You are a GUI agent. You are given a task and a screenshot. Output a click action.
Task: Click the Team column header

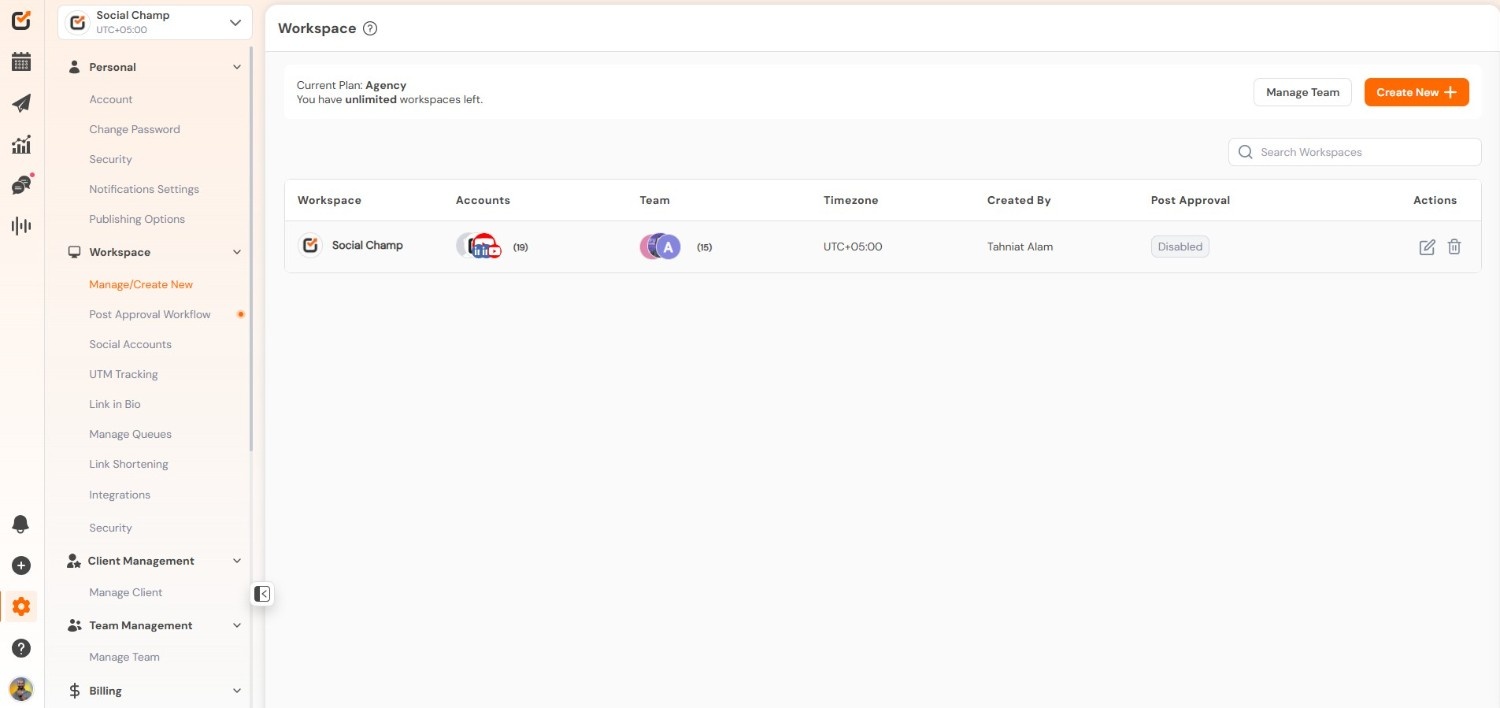(x=655, y=200)
